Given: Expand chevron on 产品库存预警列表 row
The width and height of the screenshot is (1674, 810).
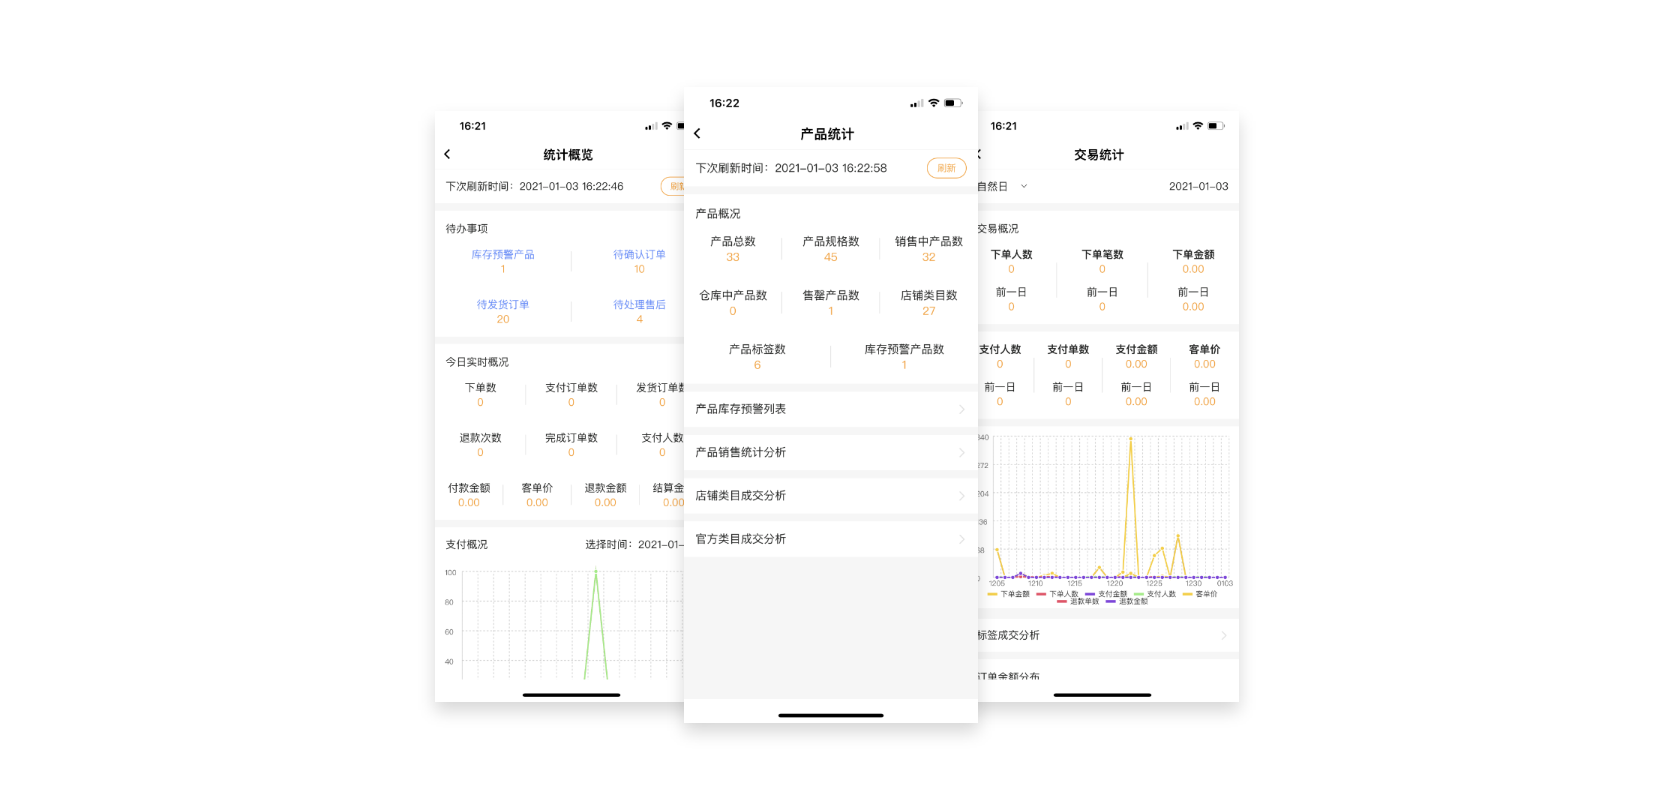Looking at the screenshot, I should tap(962, 409).
